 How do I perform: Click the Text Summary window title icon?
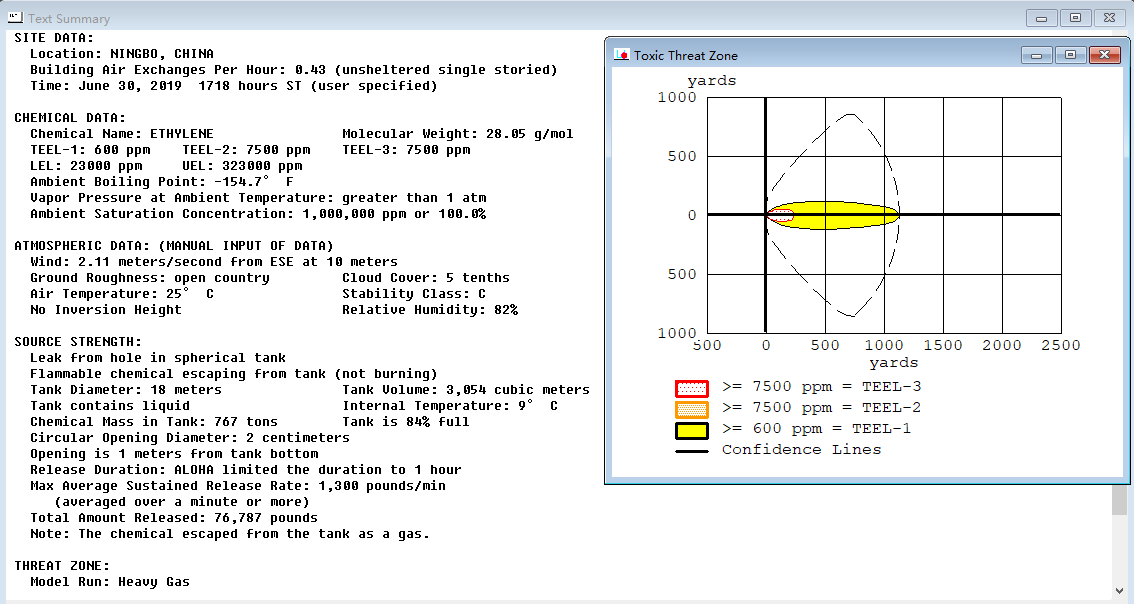(15, 17)
